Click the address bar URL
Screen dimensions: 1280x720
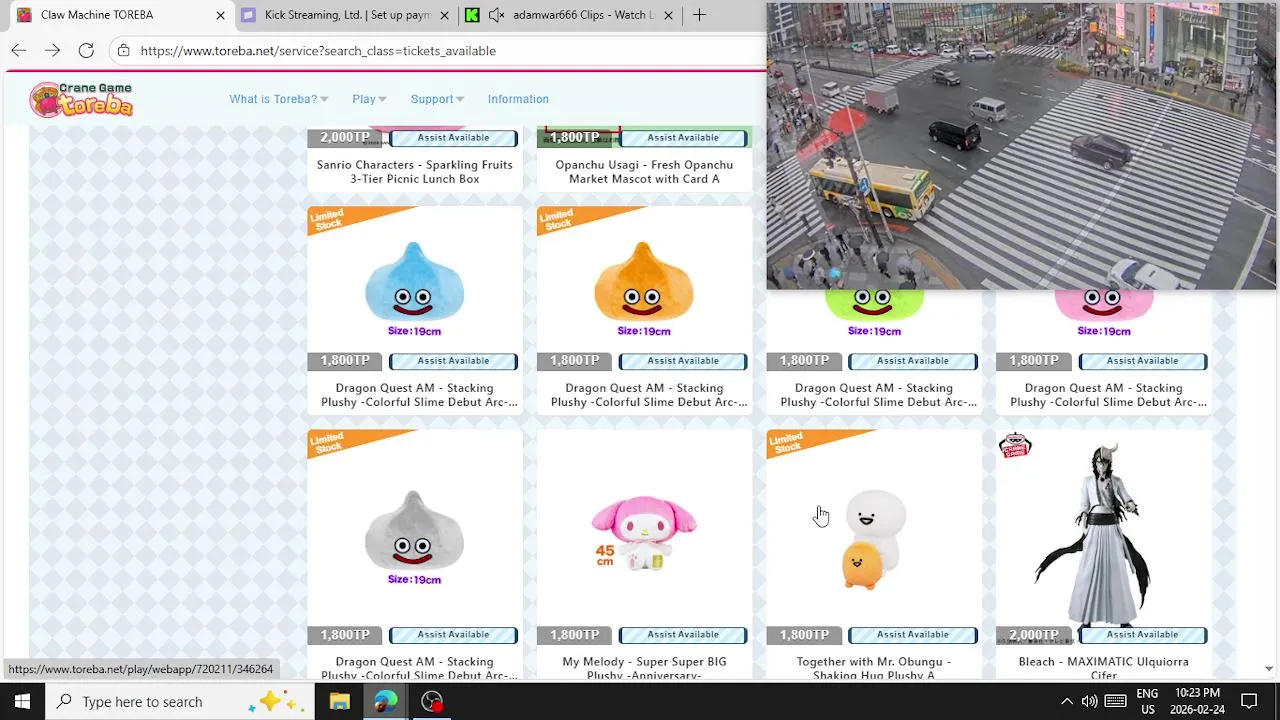[318, 51]
